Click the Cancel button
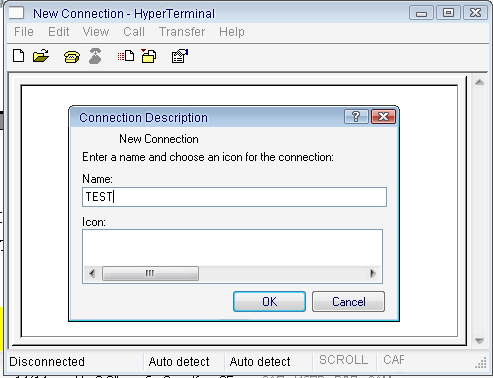Screen dimensions: 493x378 tap(349, 302)
